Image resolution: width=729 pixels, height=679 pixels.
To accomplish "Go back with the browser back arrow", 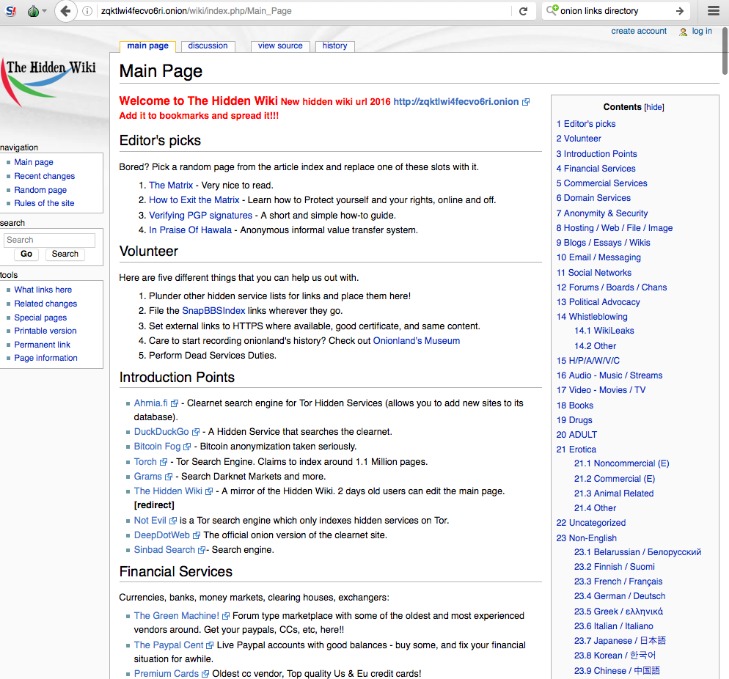I will pyautogui.click(x=66, y=11).
